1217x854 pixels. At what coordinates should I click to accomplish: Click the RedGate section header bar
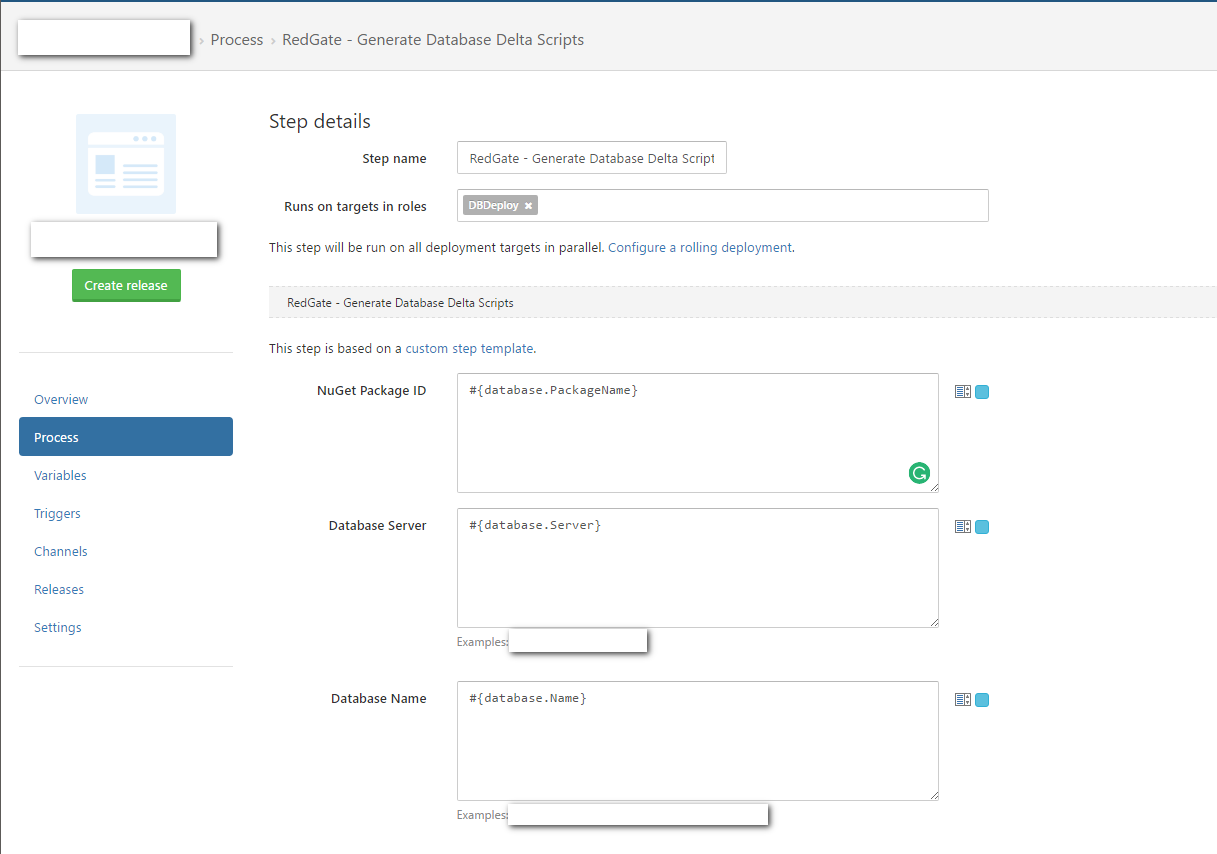[743, 302]
